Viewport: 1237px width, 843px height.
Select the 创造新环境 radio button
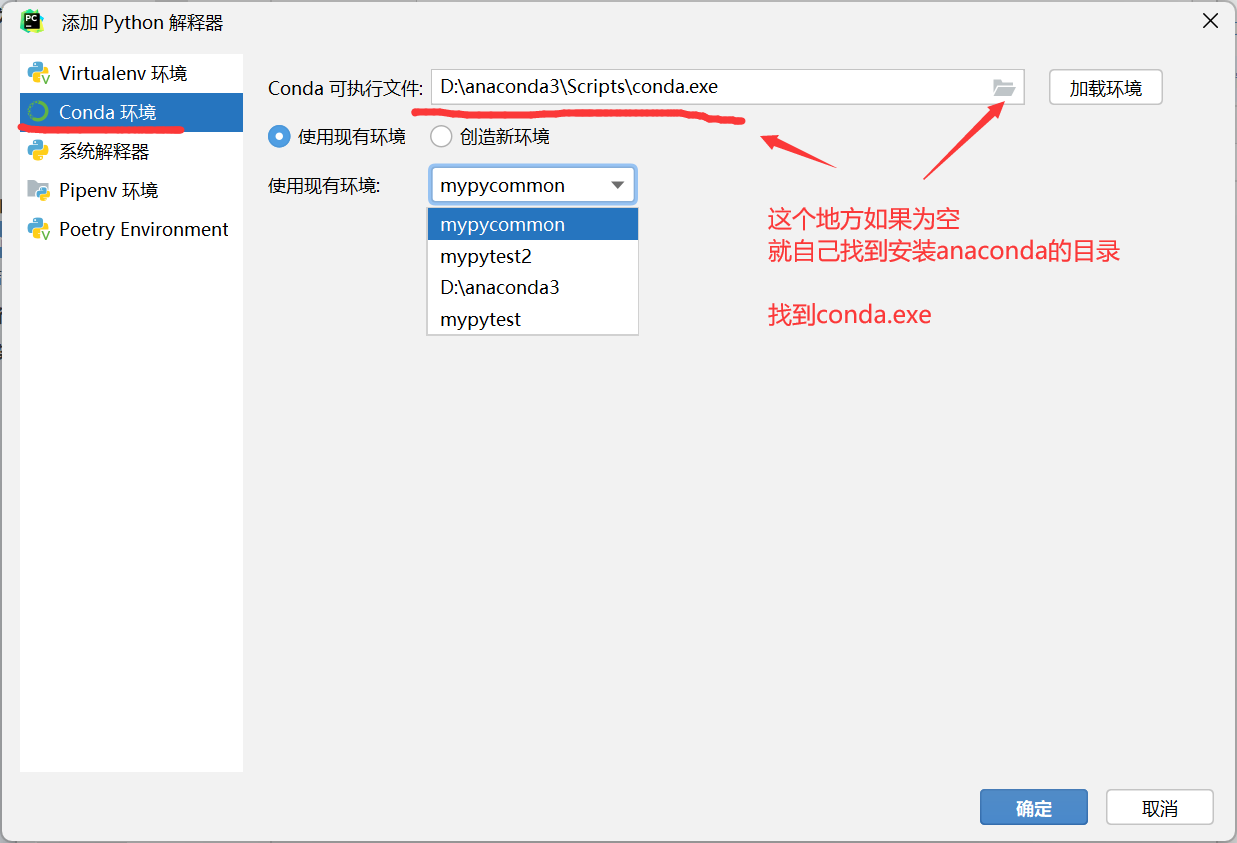click(x=441, y=136)
